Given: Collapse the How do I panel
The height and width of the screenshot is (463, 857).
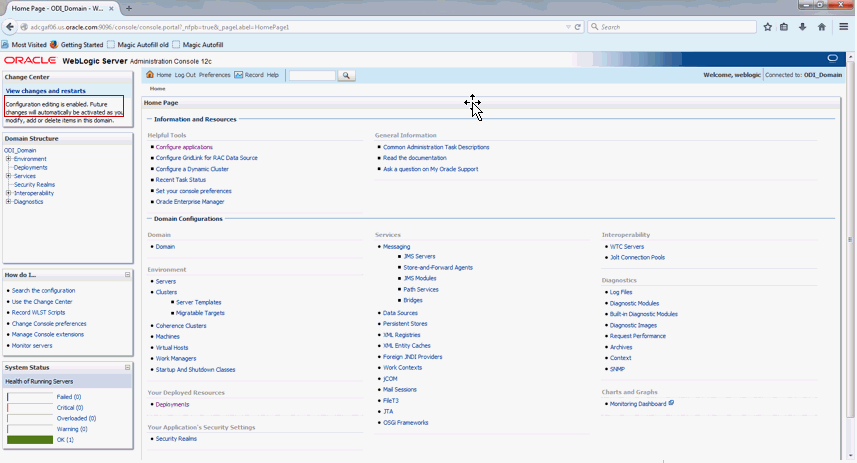Looking at the screenshot, I should point(127,275).
